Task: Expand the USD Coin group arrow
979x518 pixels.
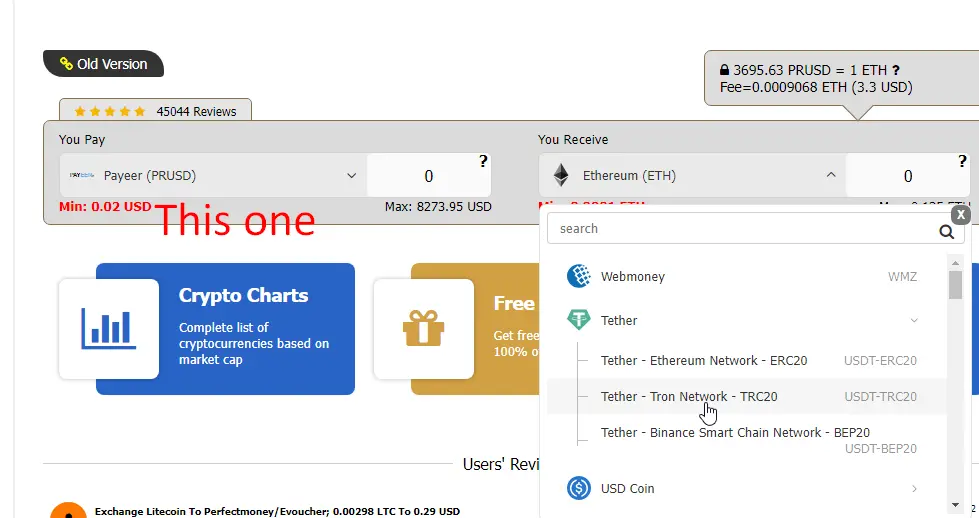Action: (x=914, y=489)
